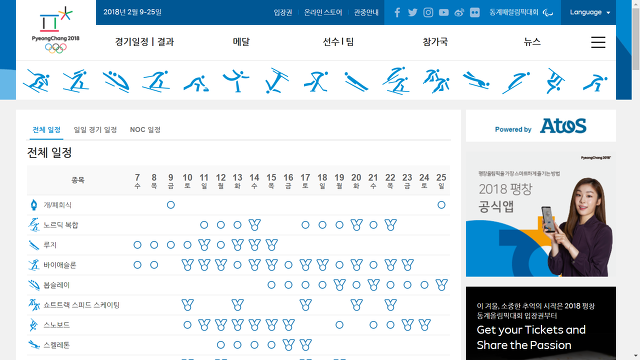Follow the 온라인스토어 link
Screen dimensions: 640x360
[x=323, y=12]
